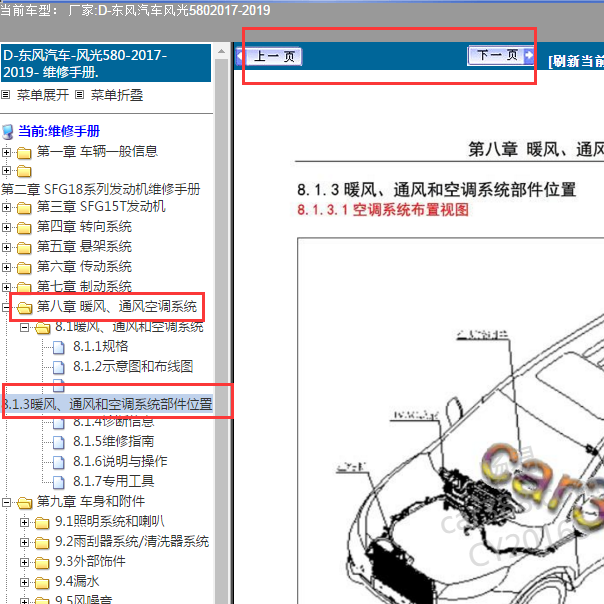Collapse the 第九章 车身和附件 node
Image resolution: width=604 pixels, height=604 pixels.
click(x=8, y=502)
